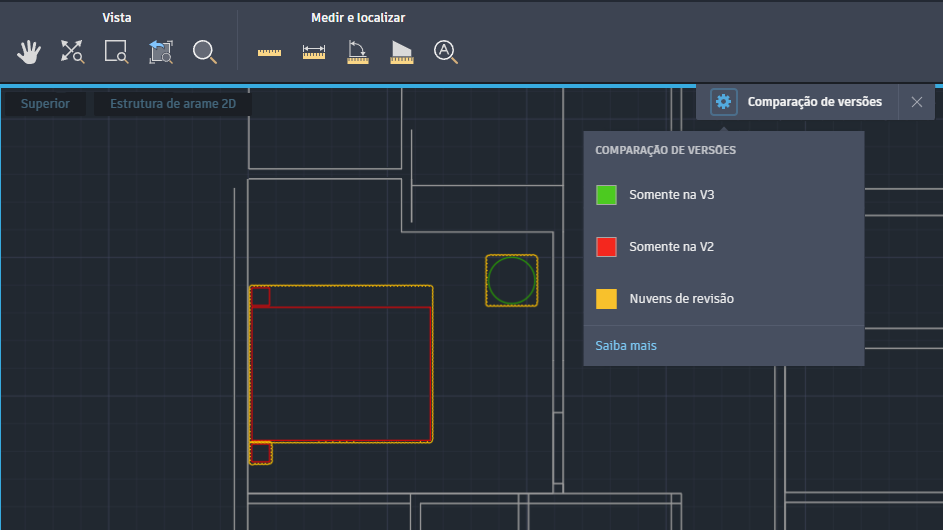Select the measure area tool
943x530 pixels.
click(402, 52)
